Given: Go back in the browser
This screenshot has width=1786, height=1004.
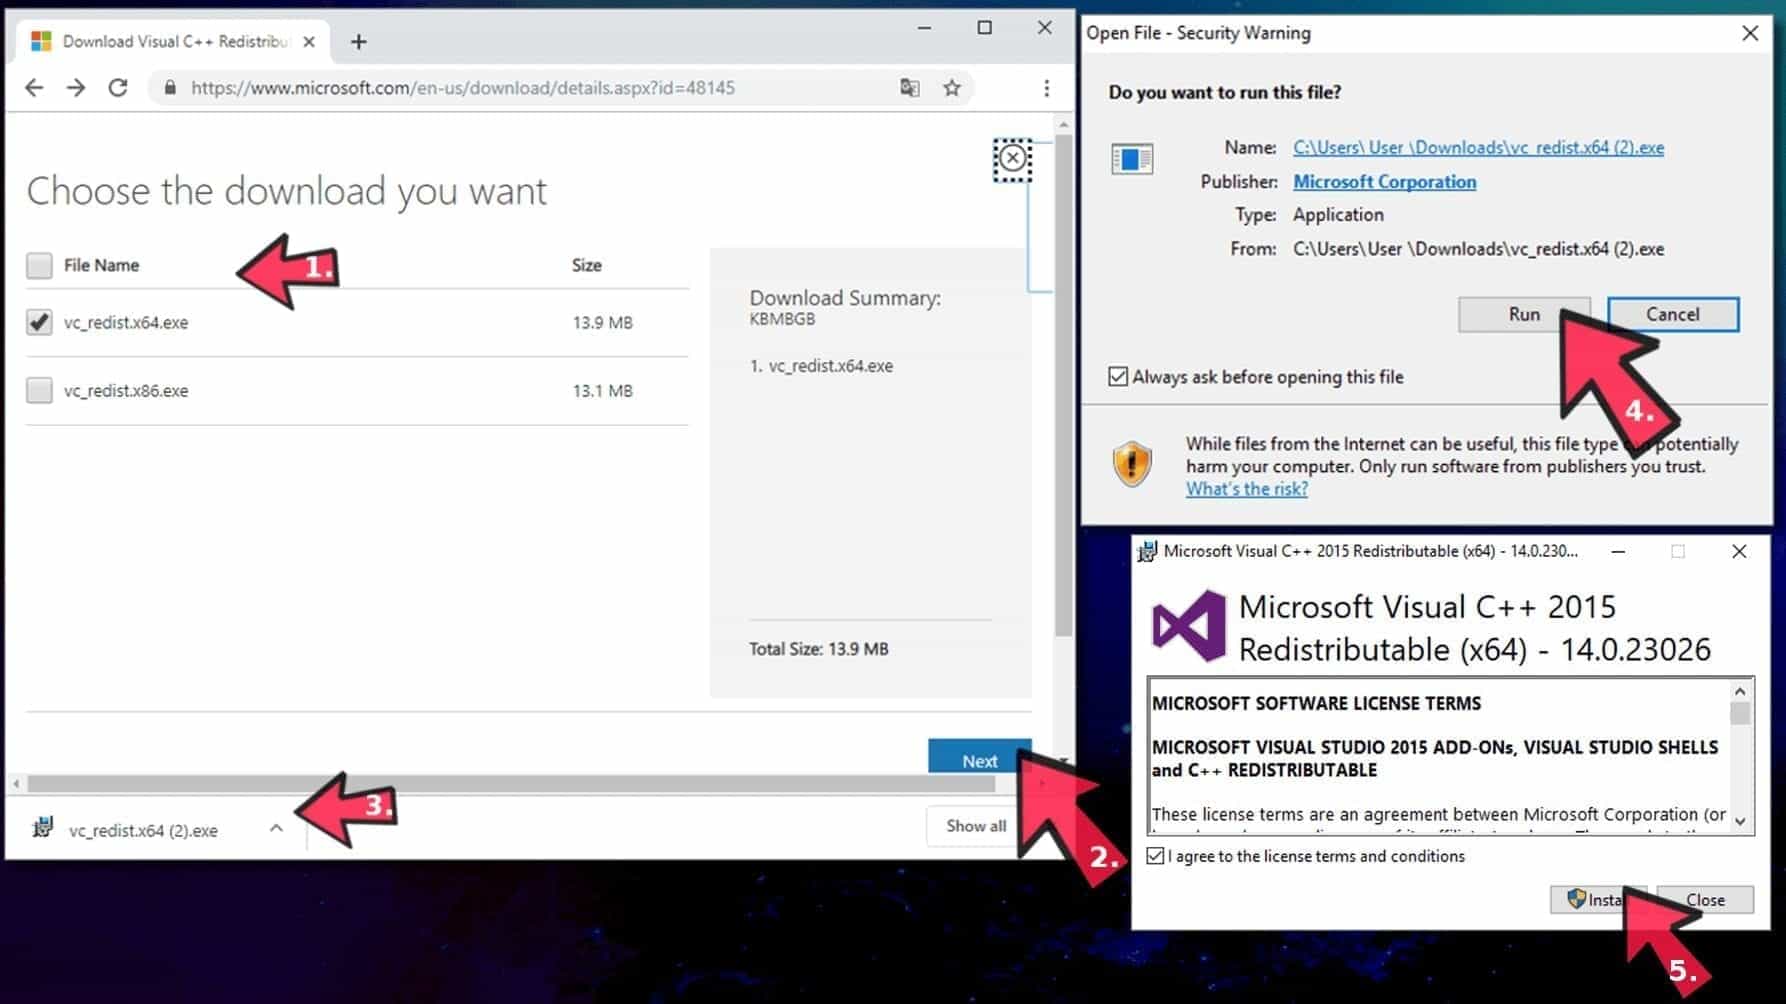Looking at the screenshot, I should pos(34,88).
